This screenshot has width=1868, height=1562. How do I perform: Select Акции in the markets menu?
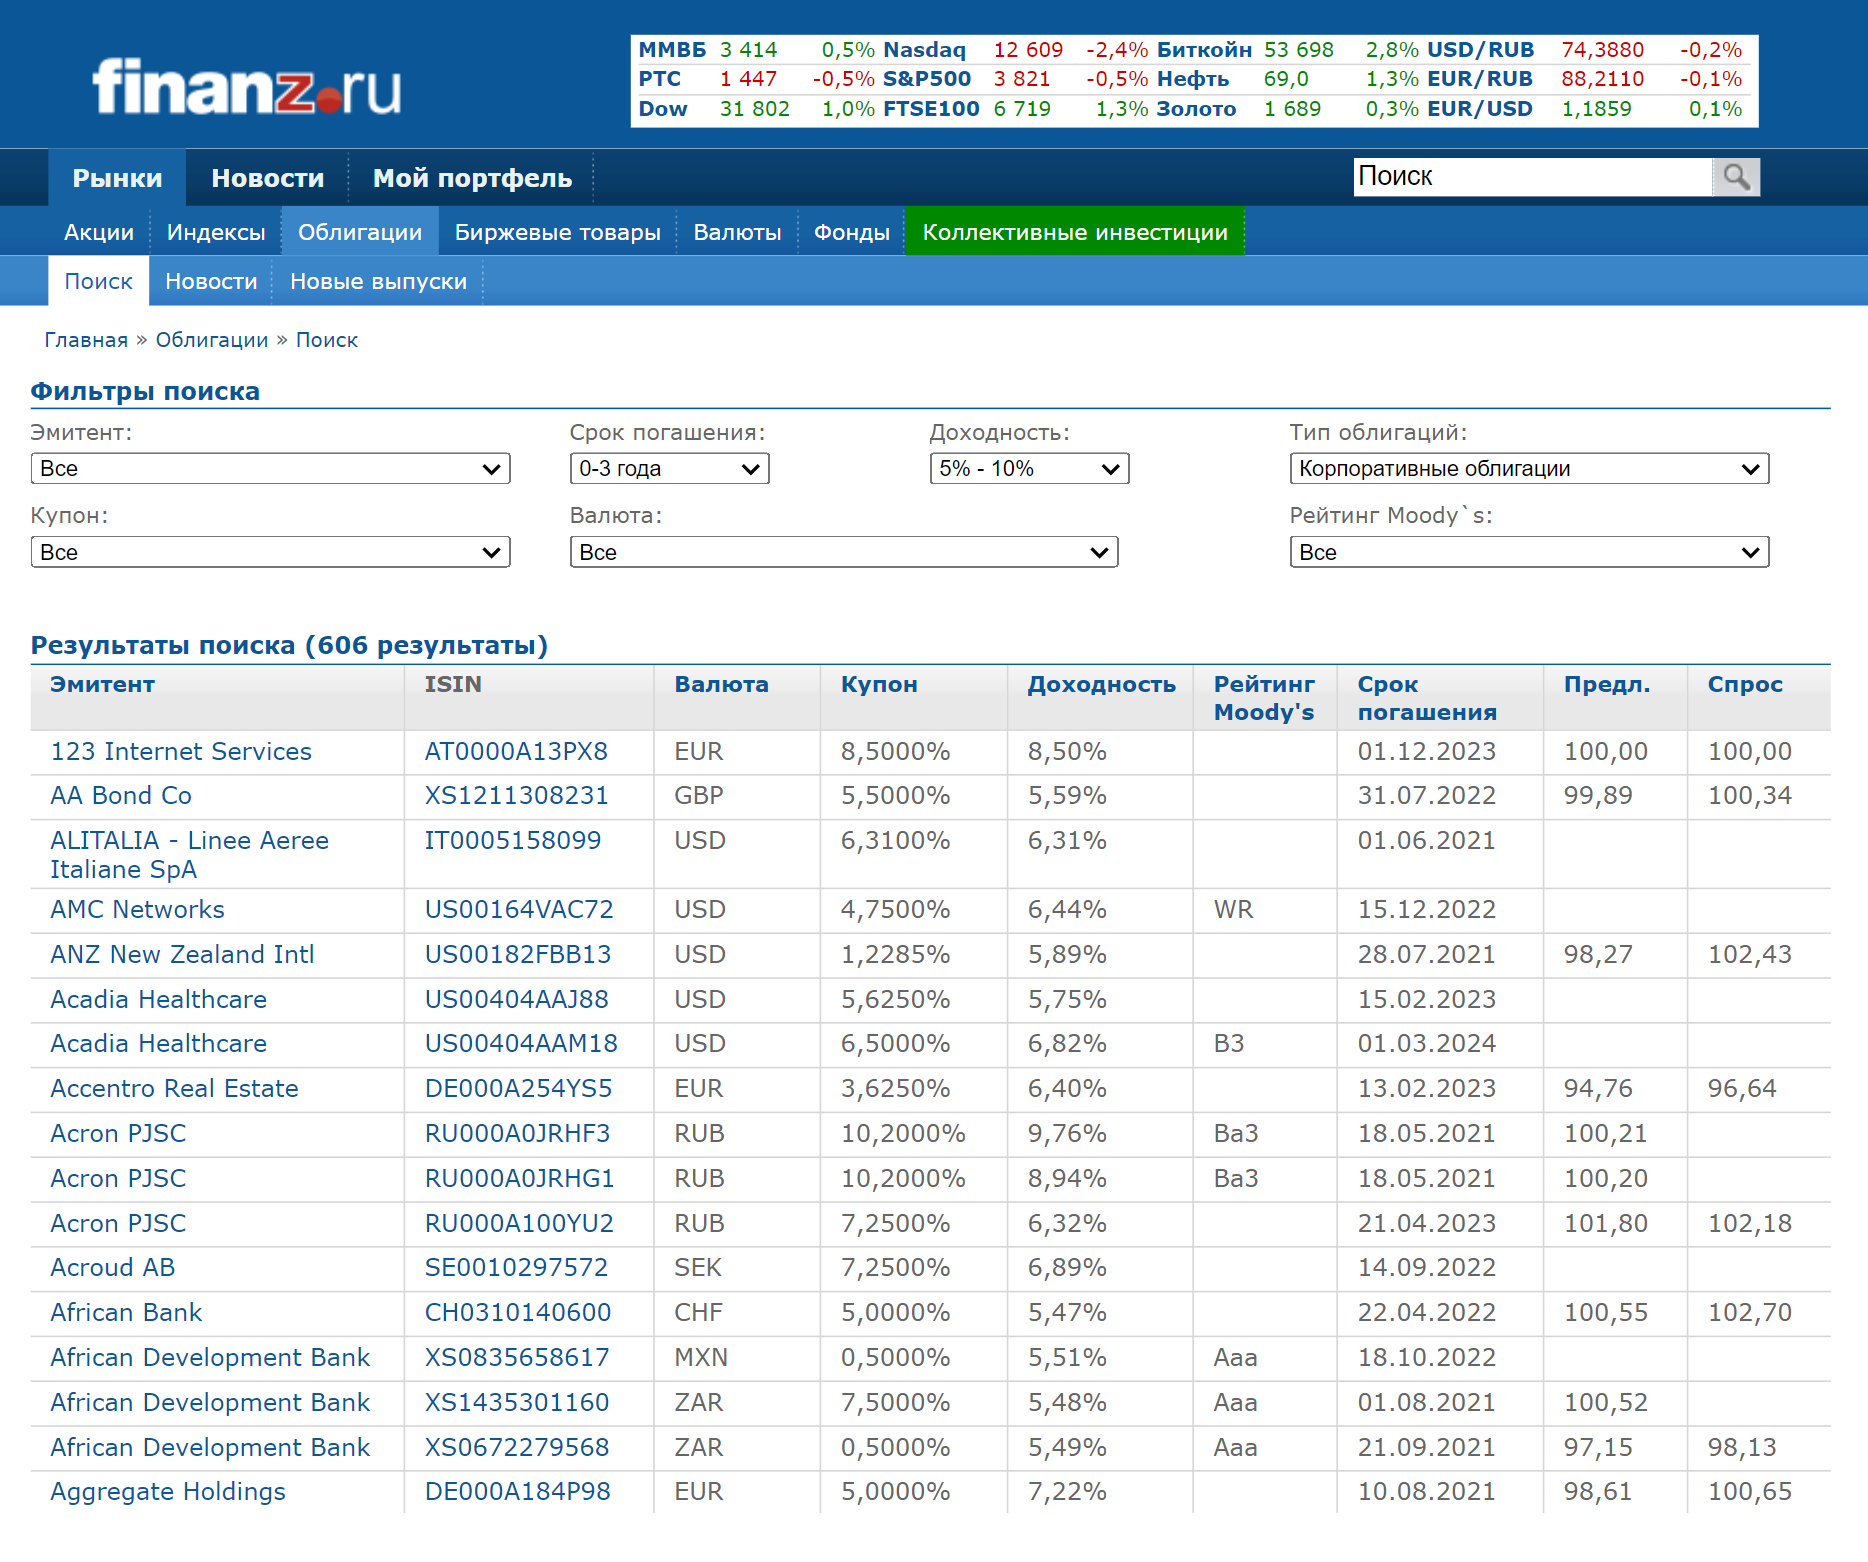click(99, 232)
